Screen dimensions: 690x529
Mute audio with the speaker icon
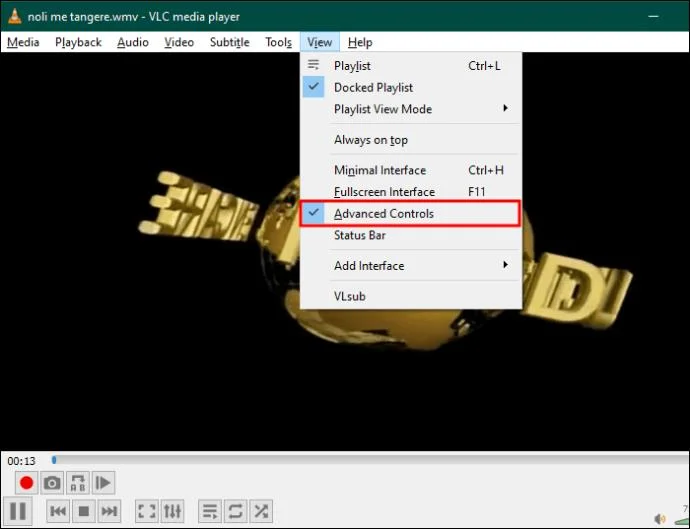(x=659, y=519)
